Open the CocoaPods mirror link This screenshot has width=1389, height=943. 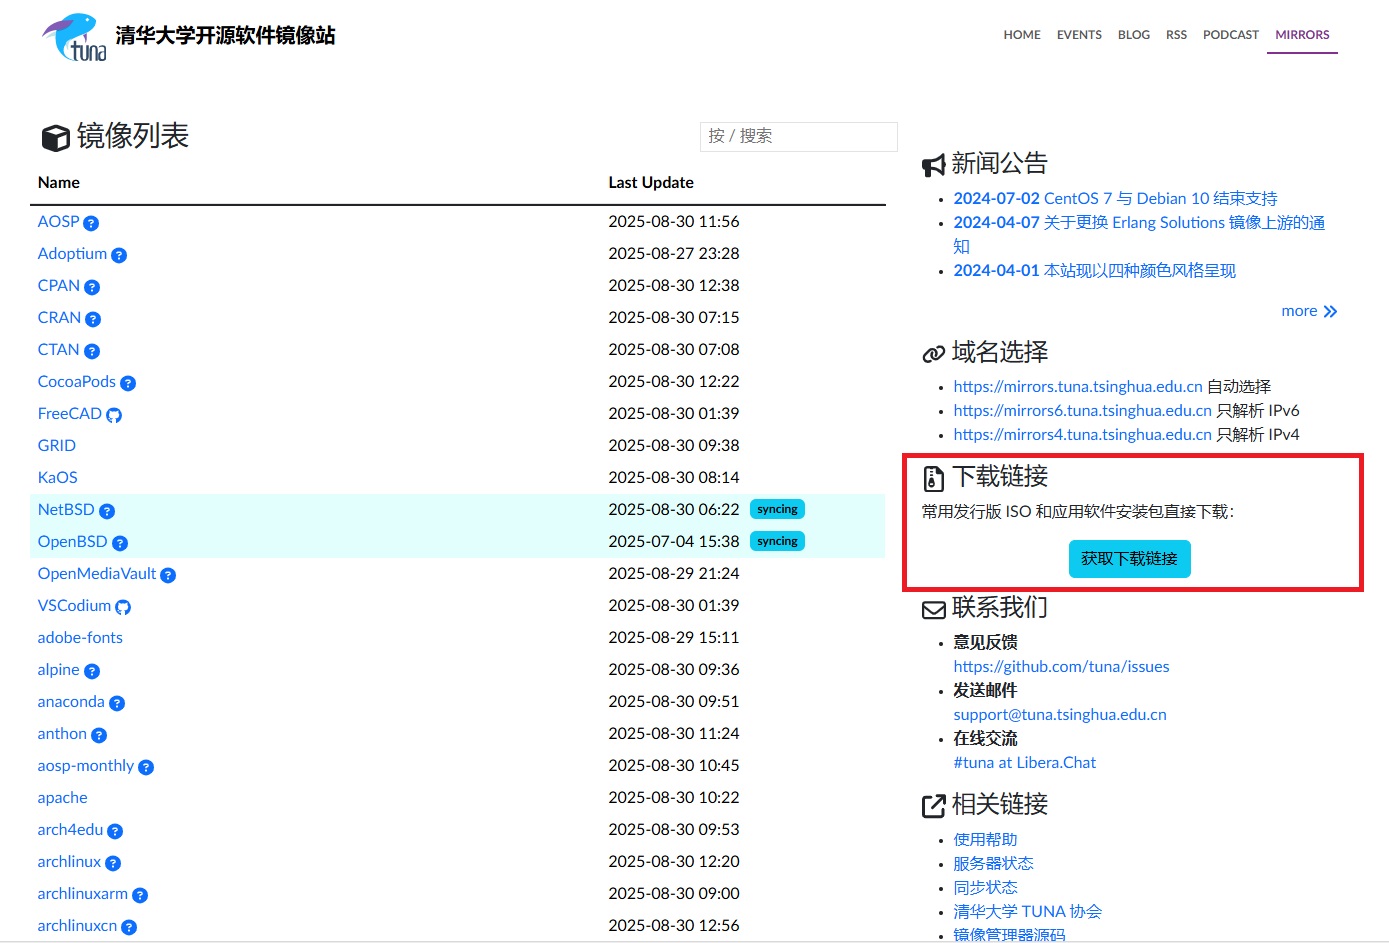(77, 382)
